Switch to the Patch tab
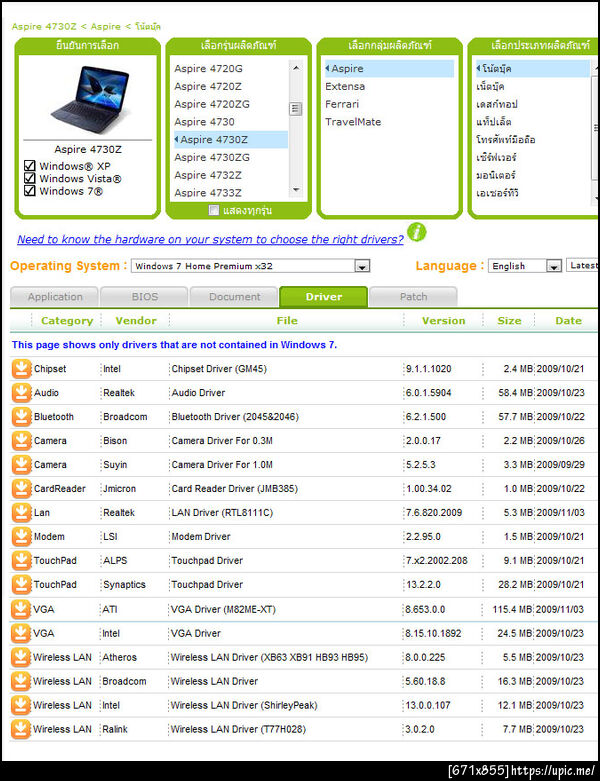 coord(413,297)
